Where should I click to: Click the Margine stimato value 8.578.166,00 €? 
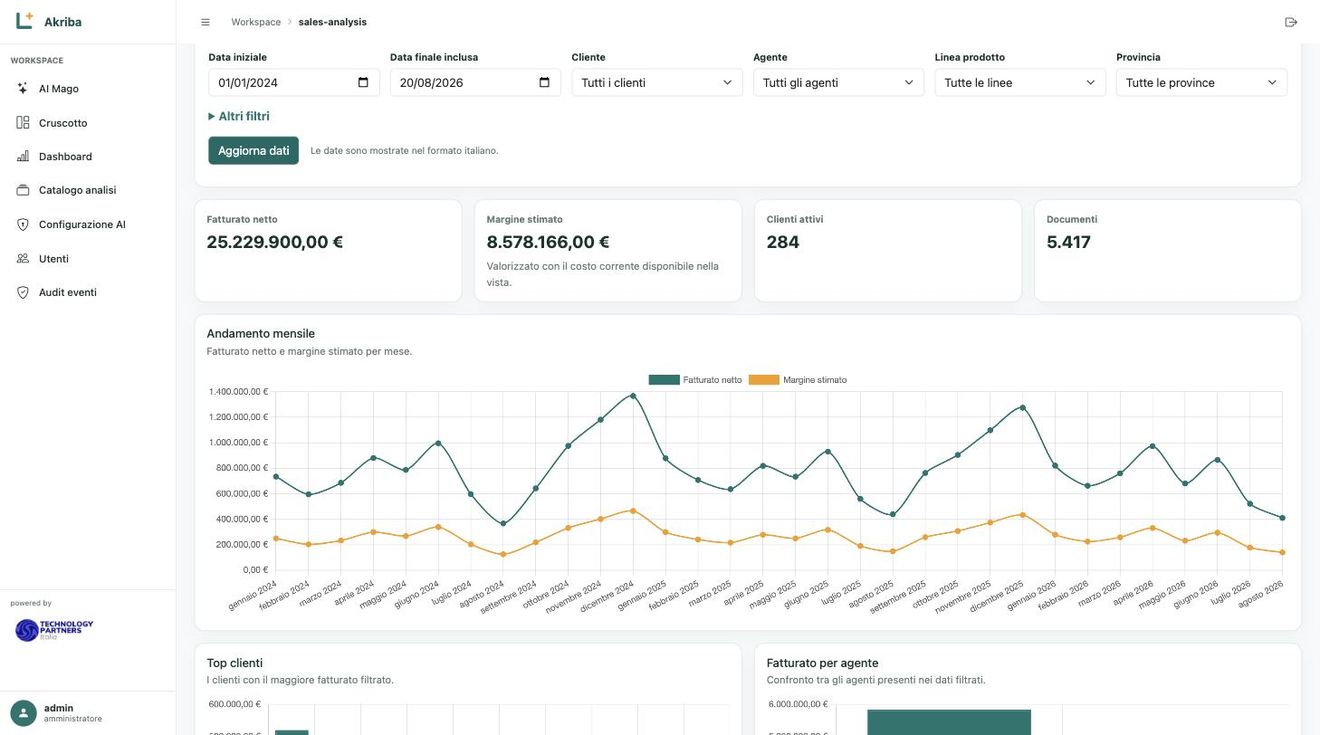[548, 242]
